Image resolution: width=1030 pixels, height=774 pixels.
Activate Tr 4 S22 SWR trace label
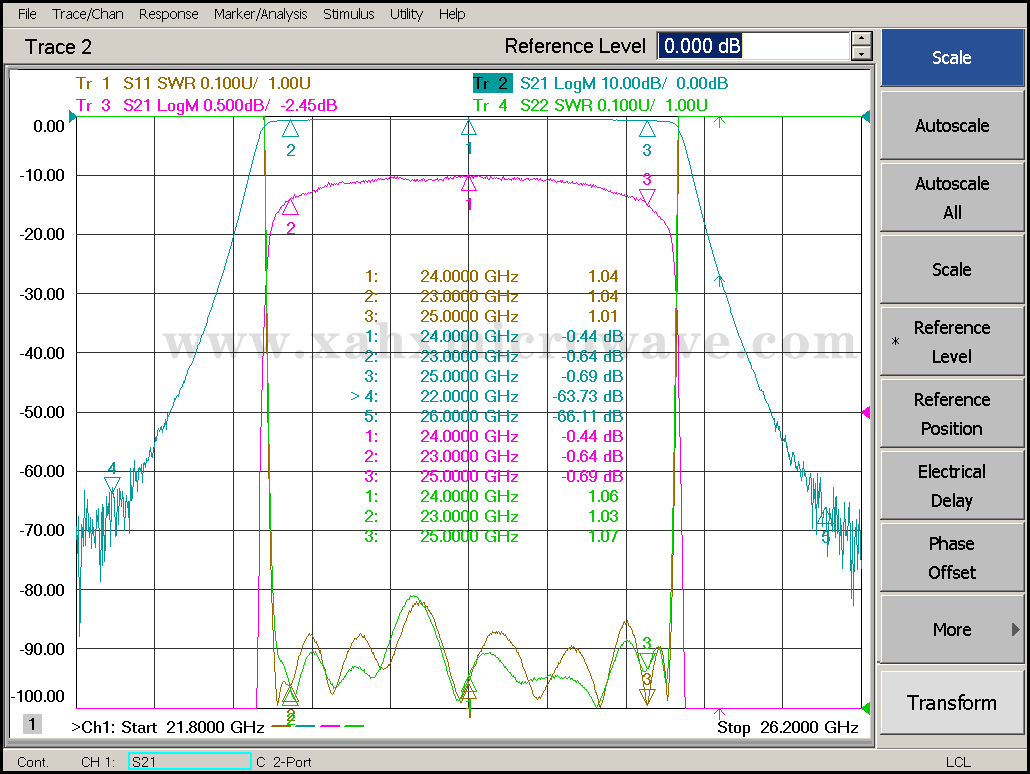590,105
